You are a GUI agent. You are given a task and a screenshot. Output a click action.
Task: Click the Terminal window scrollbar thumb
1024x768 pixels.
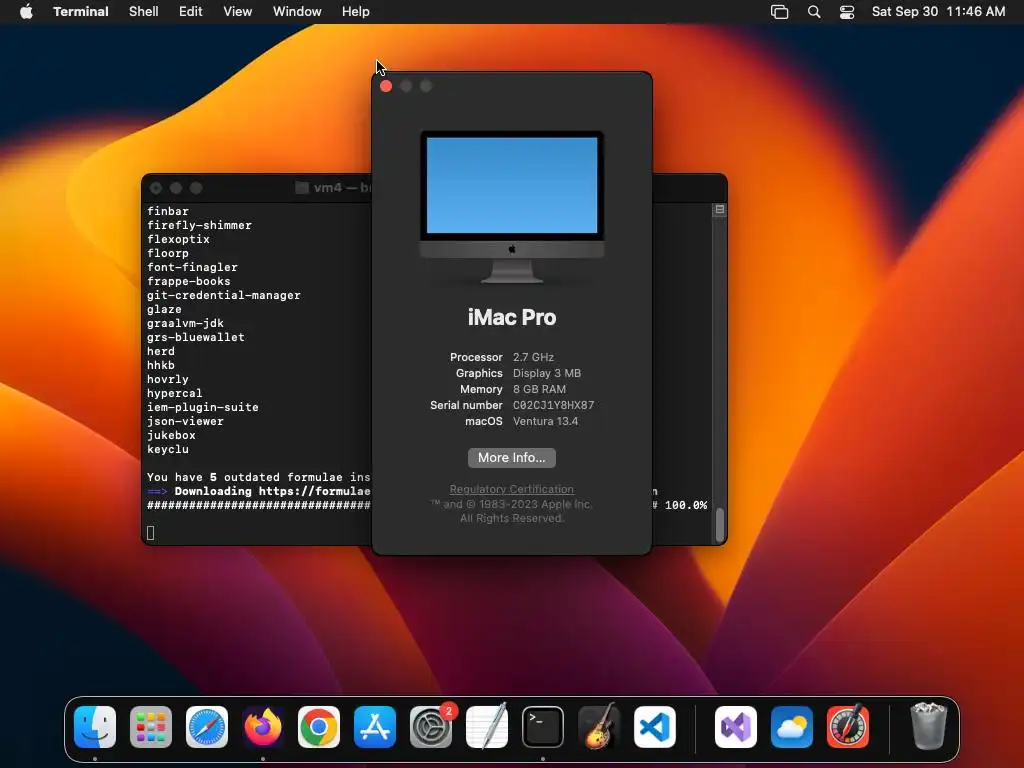(720, 525)
